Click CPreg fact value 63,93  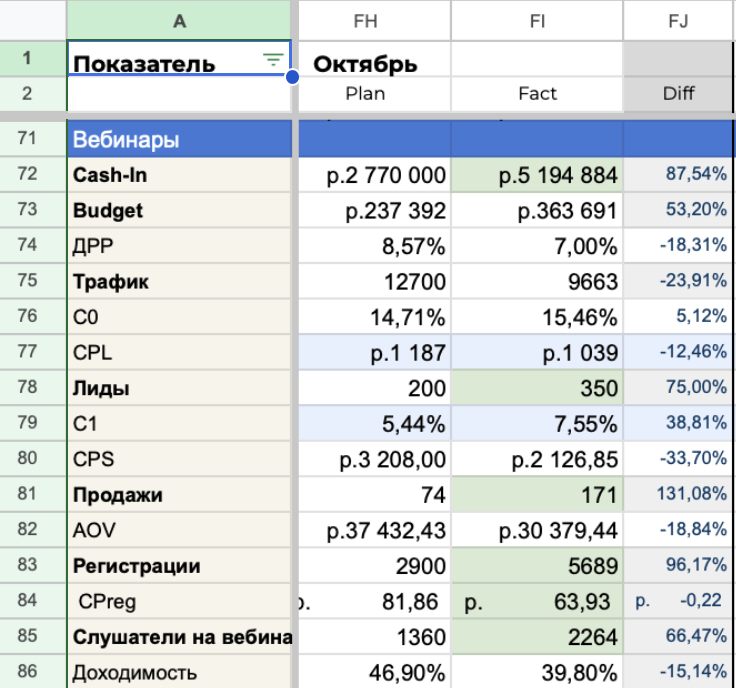pos(537,601)
